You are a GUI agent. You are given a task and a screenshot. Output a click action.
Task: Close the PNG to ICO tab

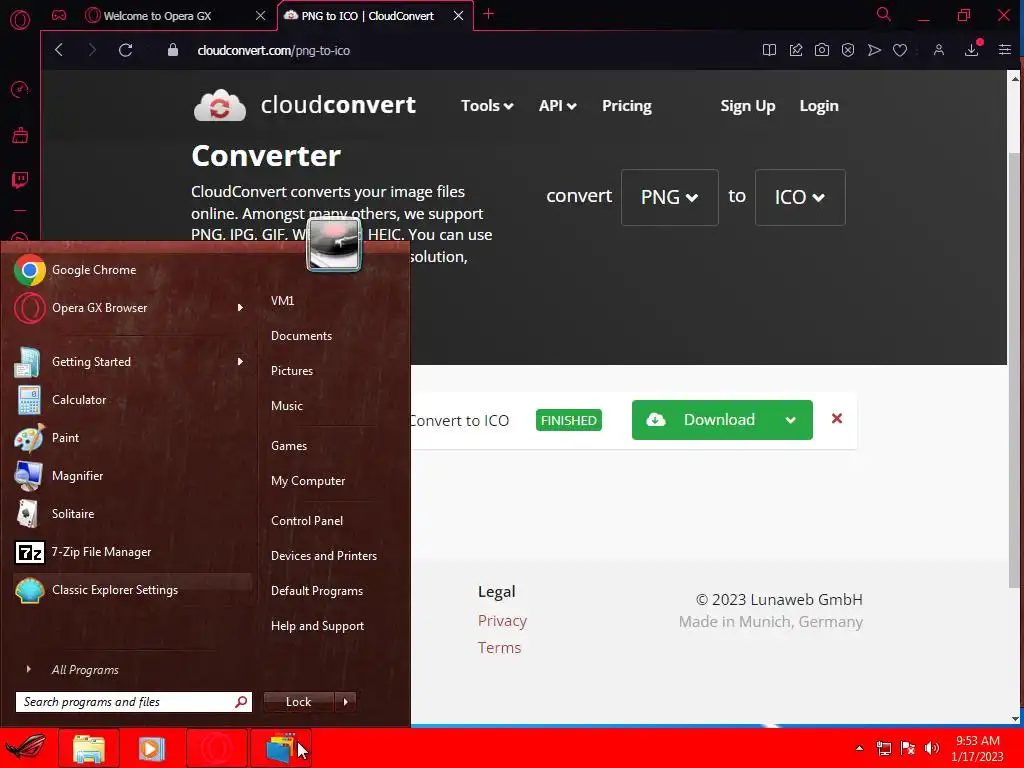(458, 16)
